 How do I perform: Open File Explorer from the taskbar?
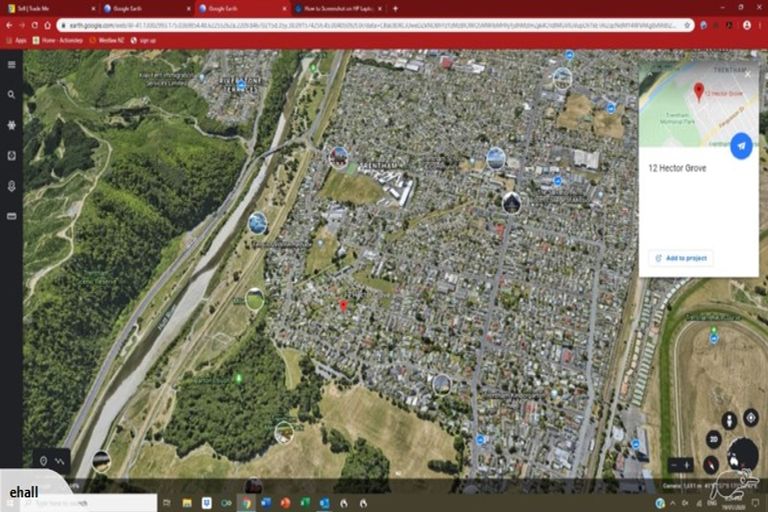[186, 502]
